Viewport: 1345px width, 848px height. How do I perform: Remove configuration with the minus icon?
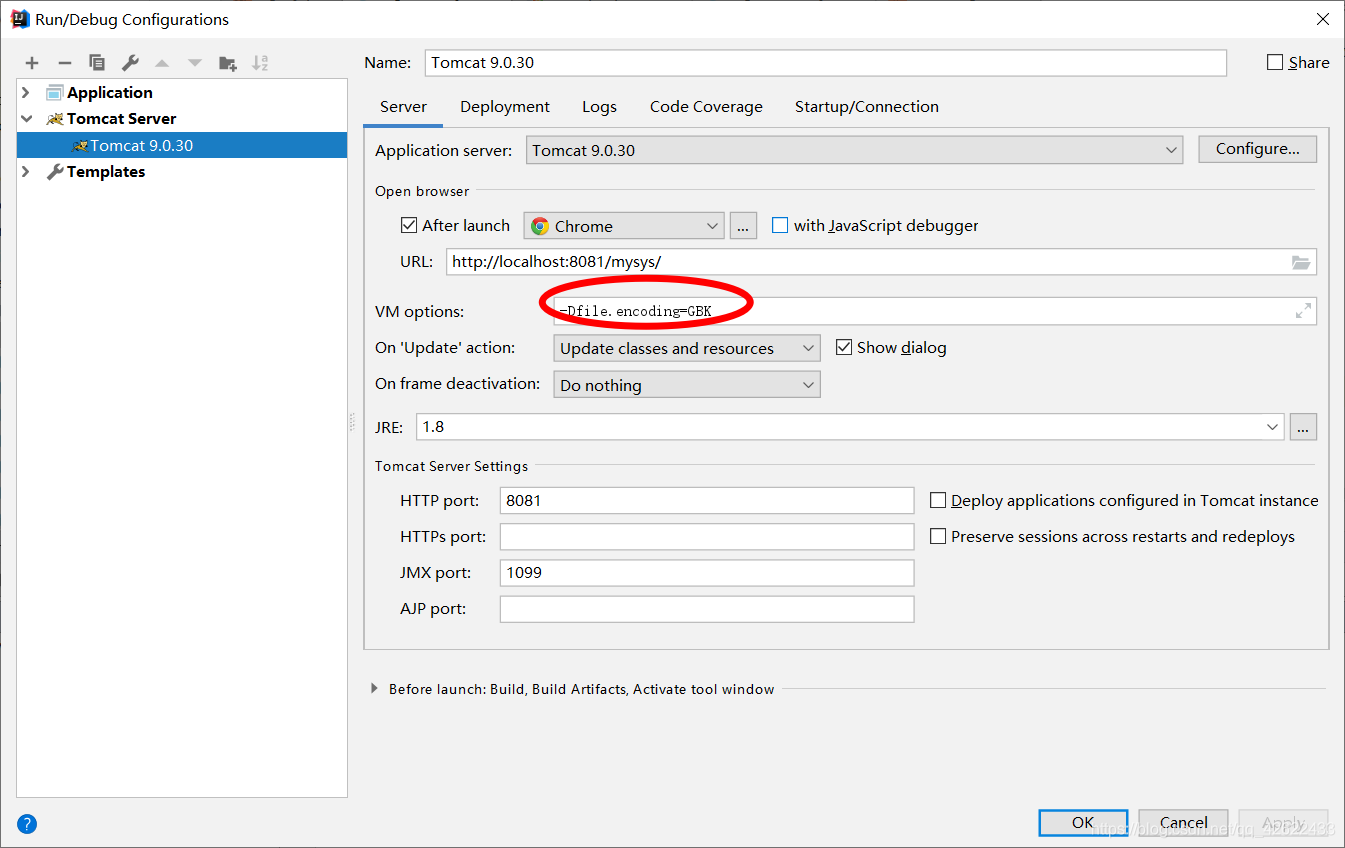[64, 63]
